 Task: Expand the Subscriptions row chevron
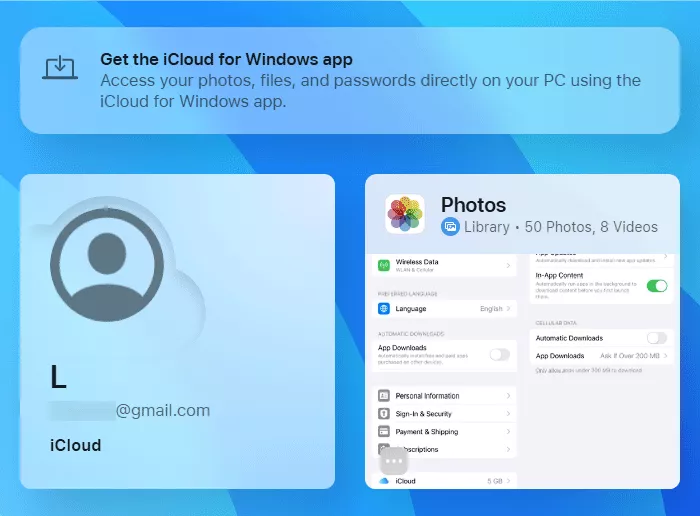pyautogui.click(x=508, y=449)
